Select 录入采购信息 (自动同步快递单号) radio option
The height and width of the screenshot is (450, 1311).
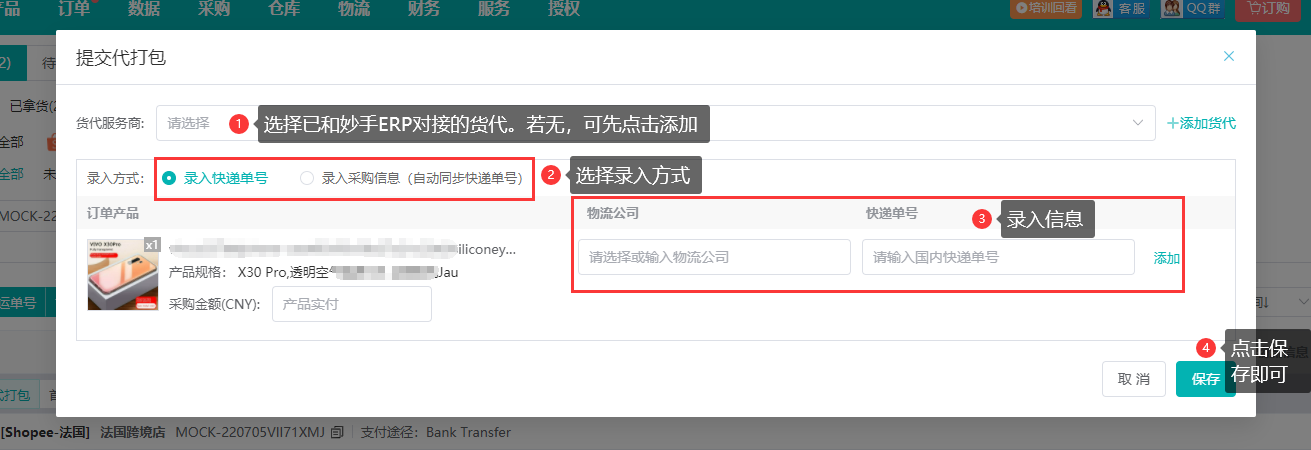(307, 178)
